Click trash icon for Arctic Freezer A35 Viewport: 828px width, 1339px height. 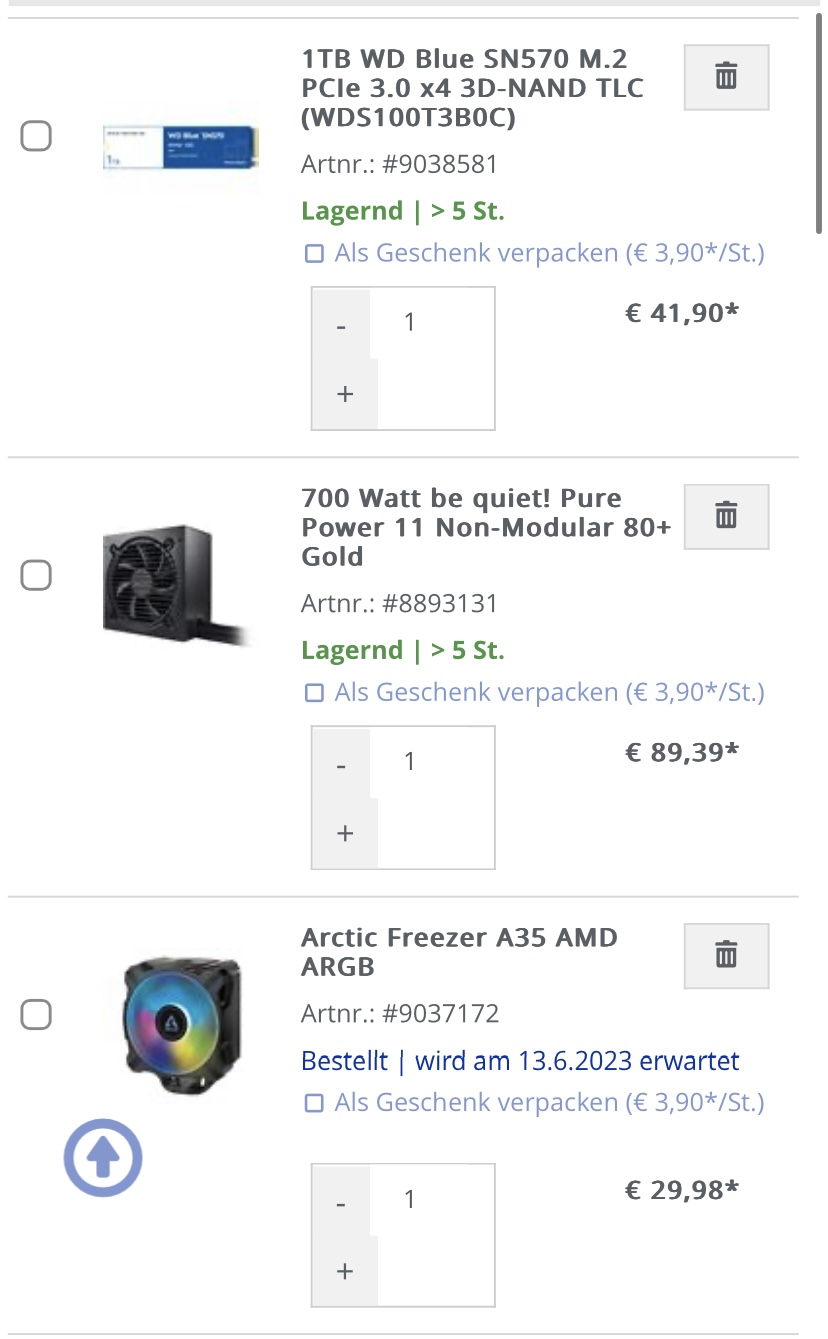click(x=726, y=955)
